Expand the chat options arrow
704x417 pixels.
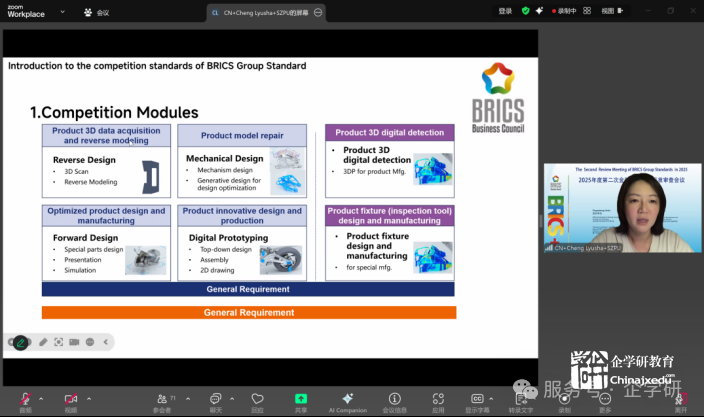point(234,397)
